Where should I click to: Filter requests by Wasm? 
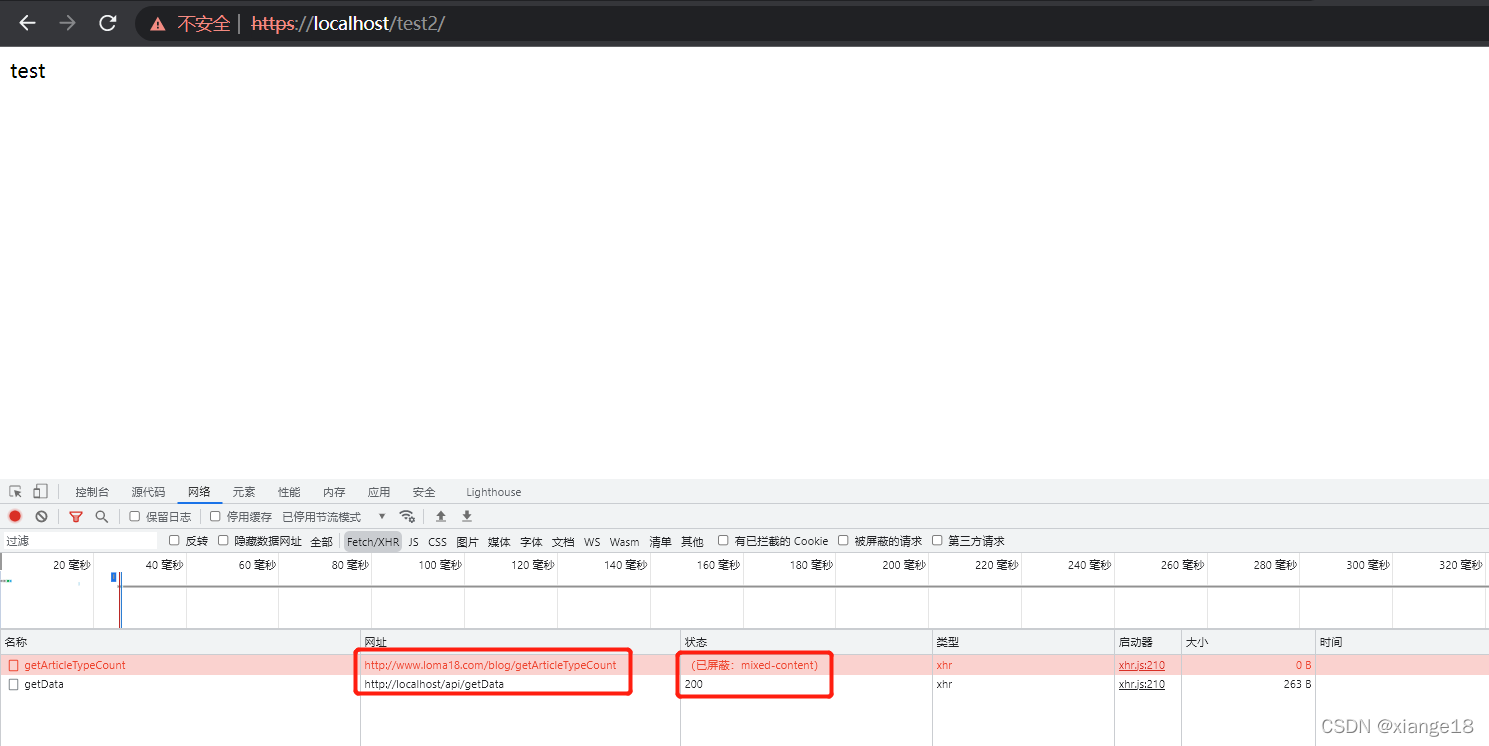[624, 542]
